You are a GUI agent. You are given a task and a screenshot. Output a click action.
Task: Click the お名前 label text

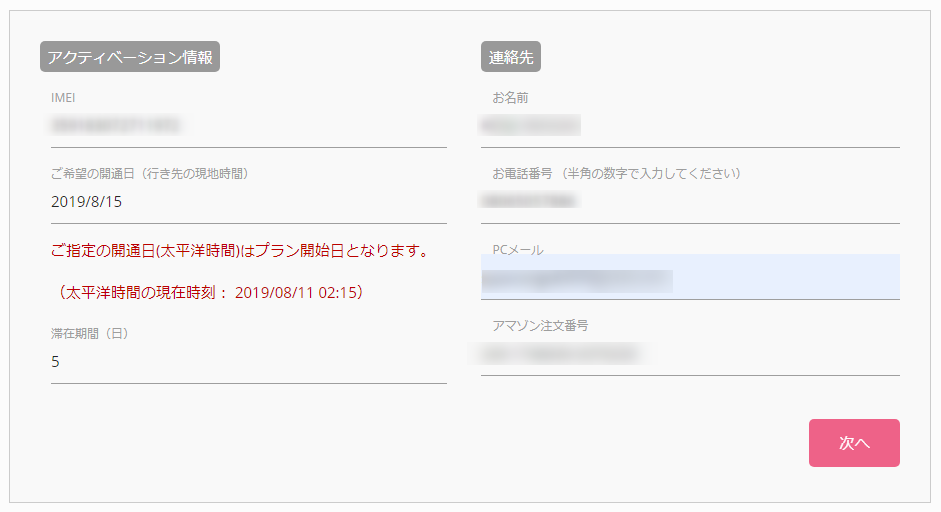point(510,98)
